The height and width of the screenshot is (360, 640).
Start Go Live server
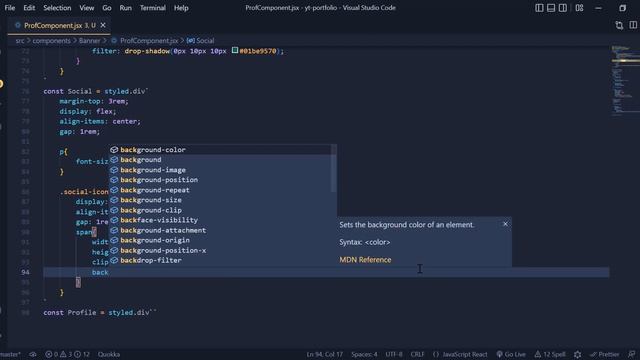point(511,354)
